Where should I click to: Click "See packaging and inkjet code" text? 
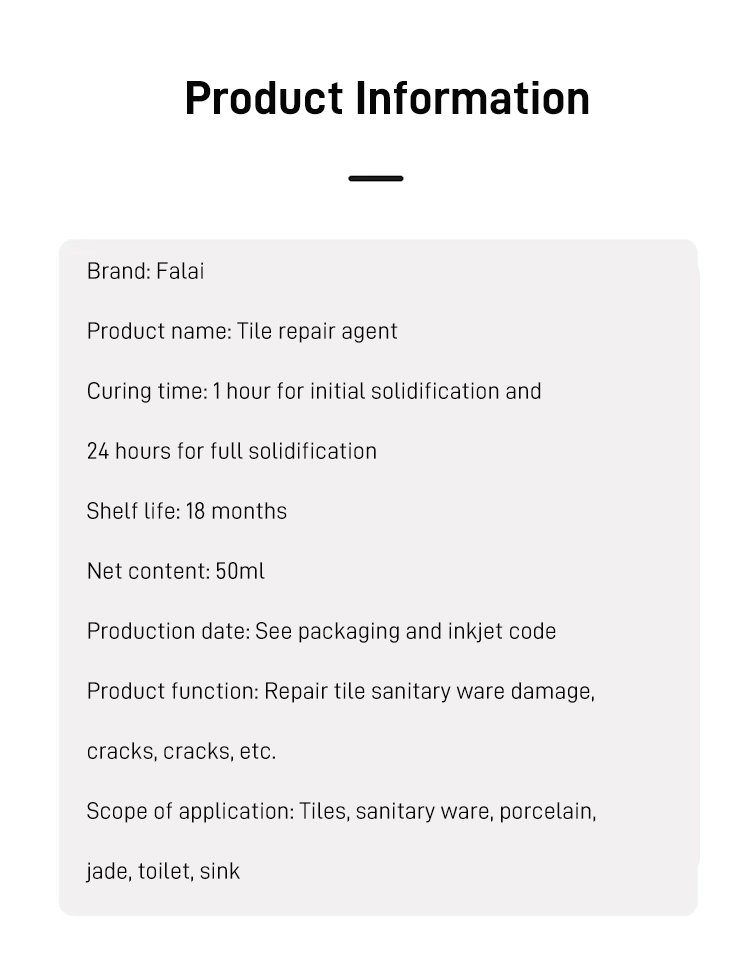(x=406, y=631)
